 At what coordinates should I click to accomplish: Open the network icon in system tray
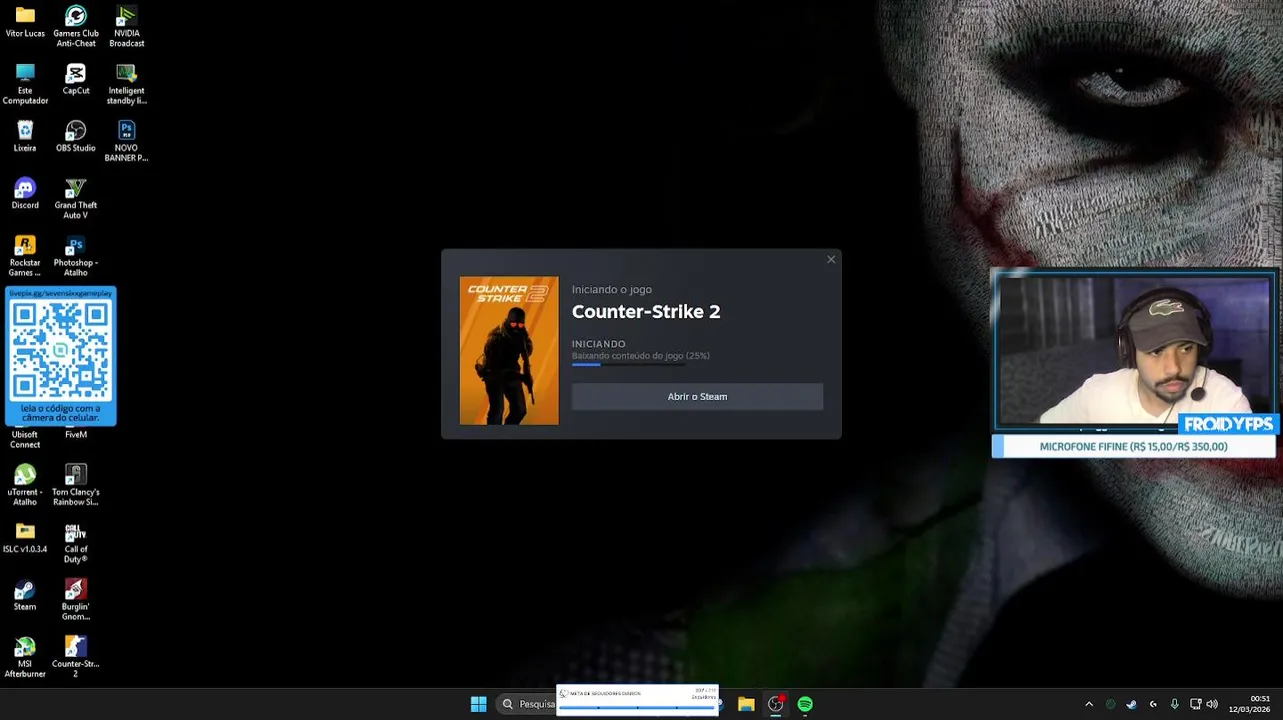coord(1195,704)
